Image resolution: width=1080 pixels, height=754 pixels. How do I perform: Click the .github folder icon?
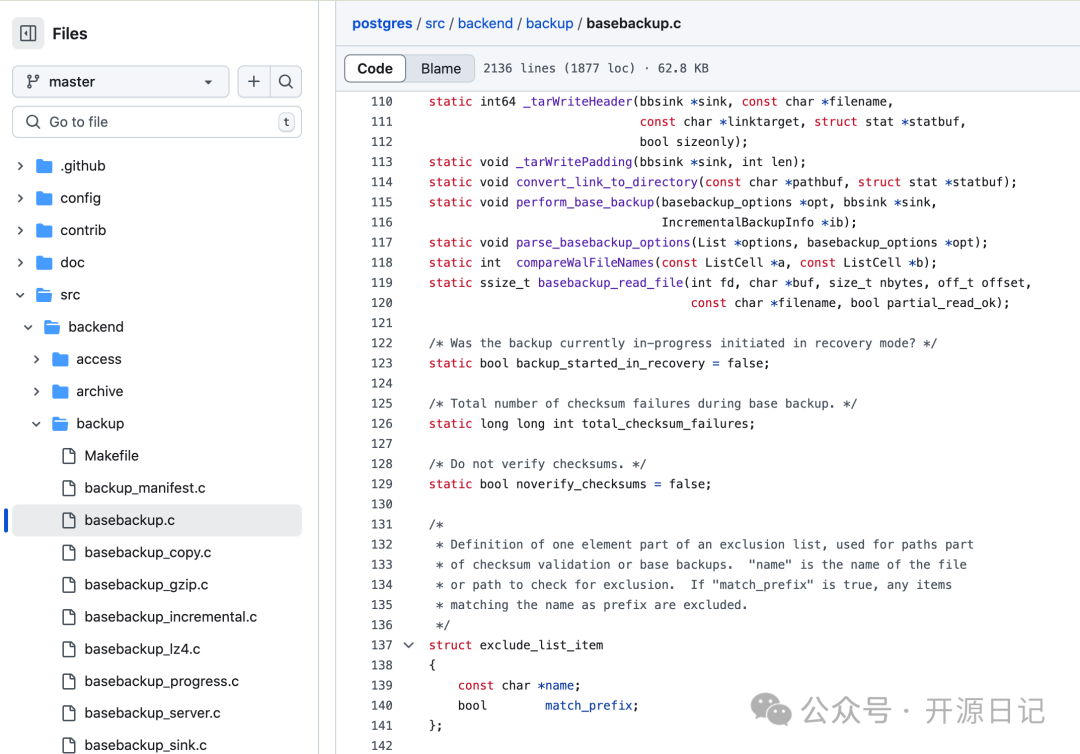(44, 166)
